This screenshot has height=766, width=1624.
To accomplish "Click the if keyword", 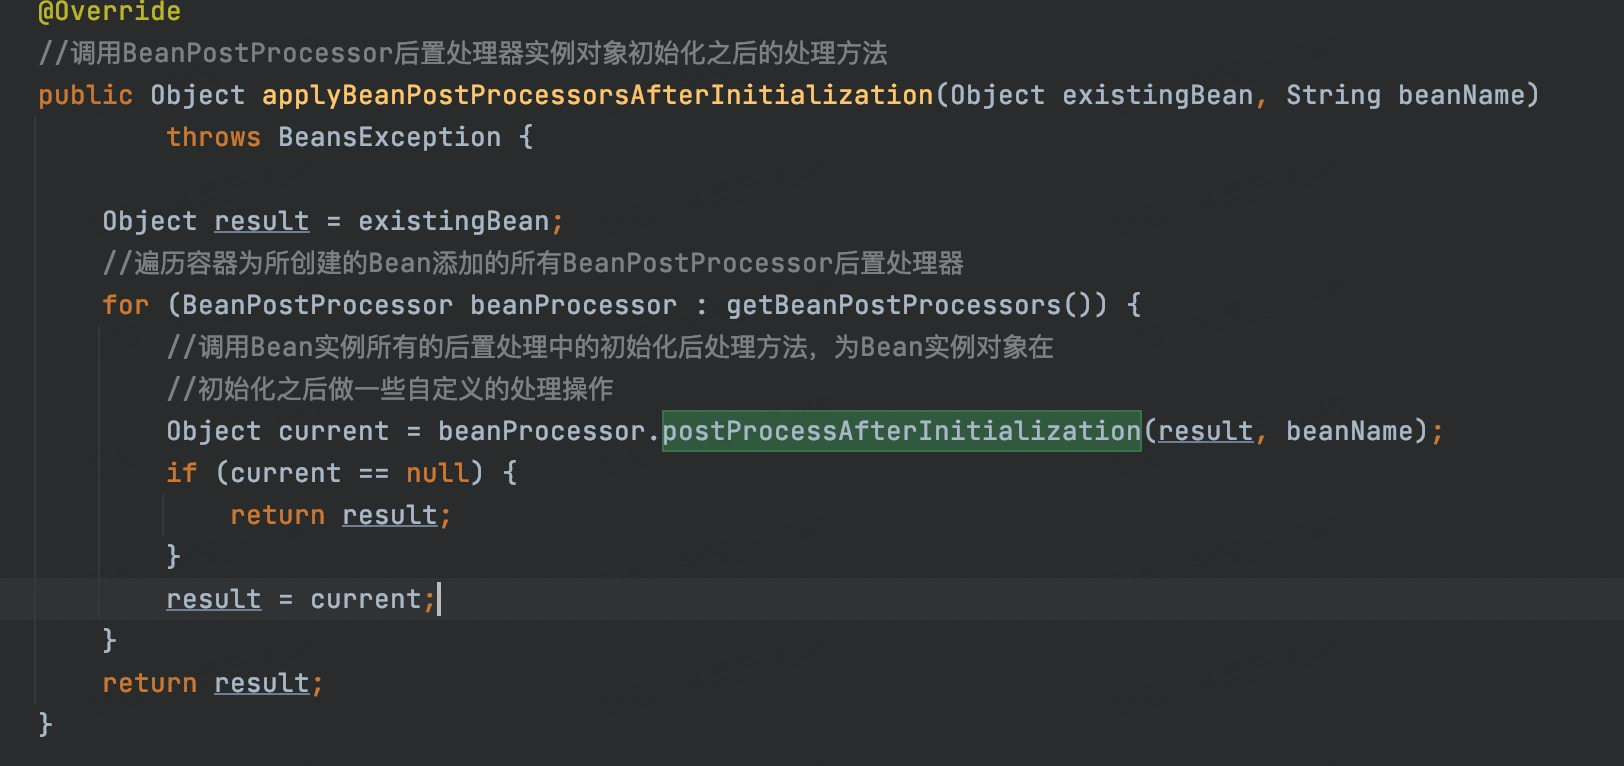I will [x=181, y=473].
